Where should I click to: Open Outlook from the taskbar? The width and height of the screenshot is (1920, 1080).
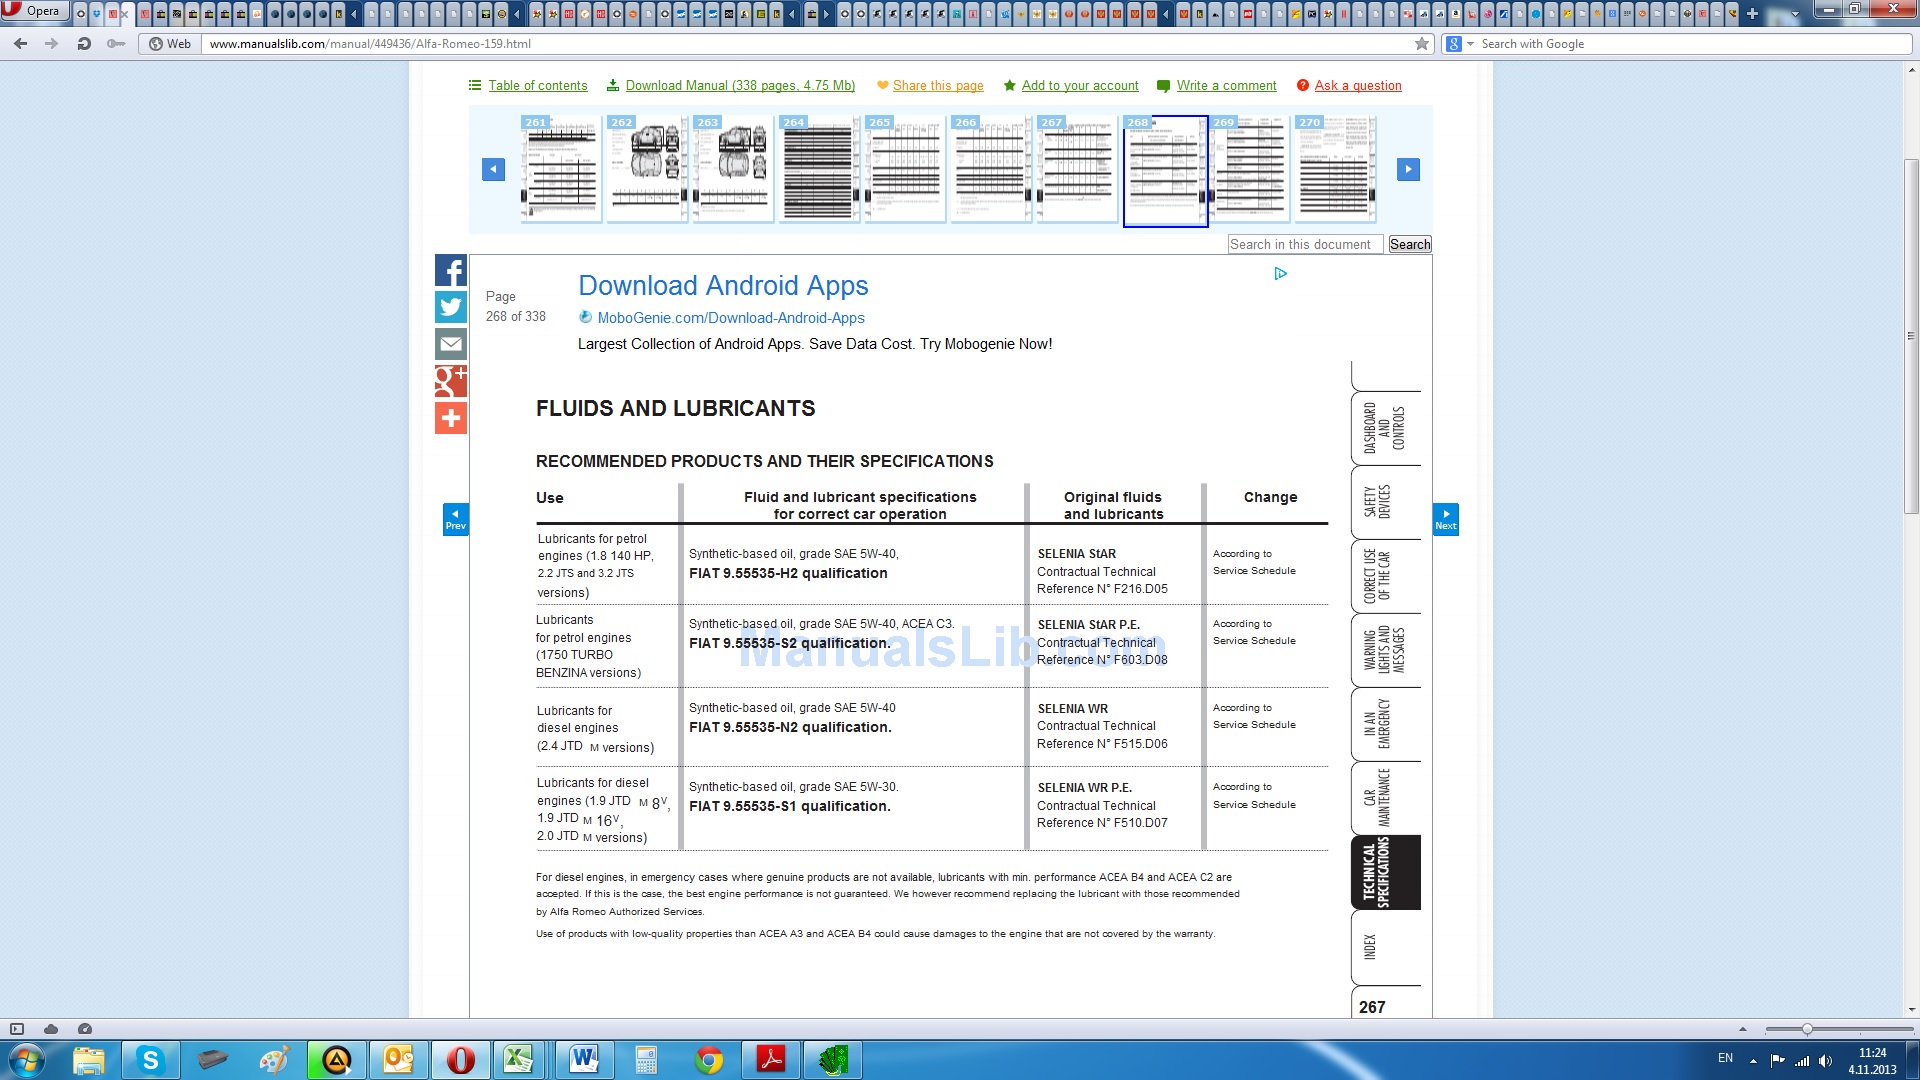(398, 1060)
